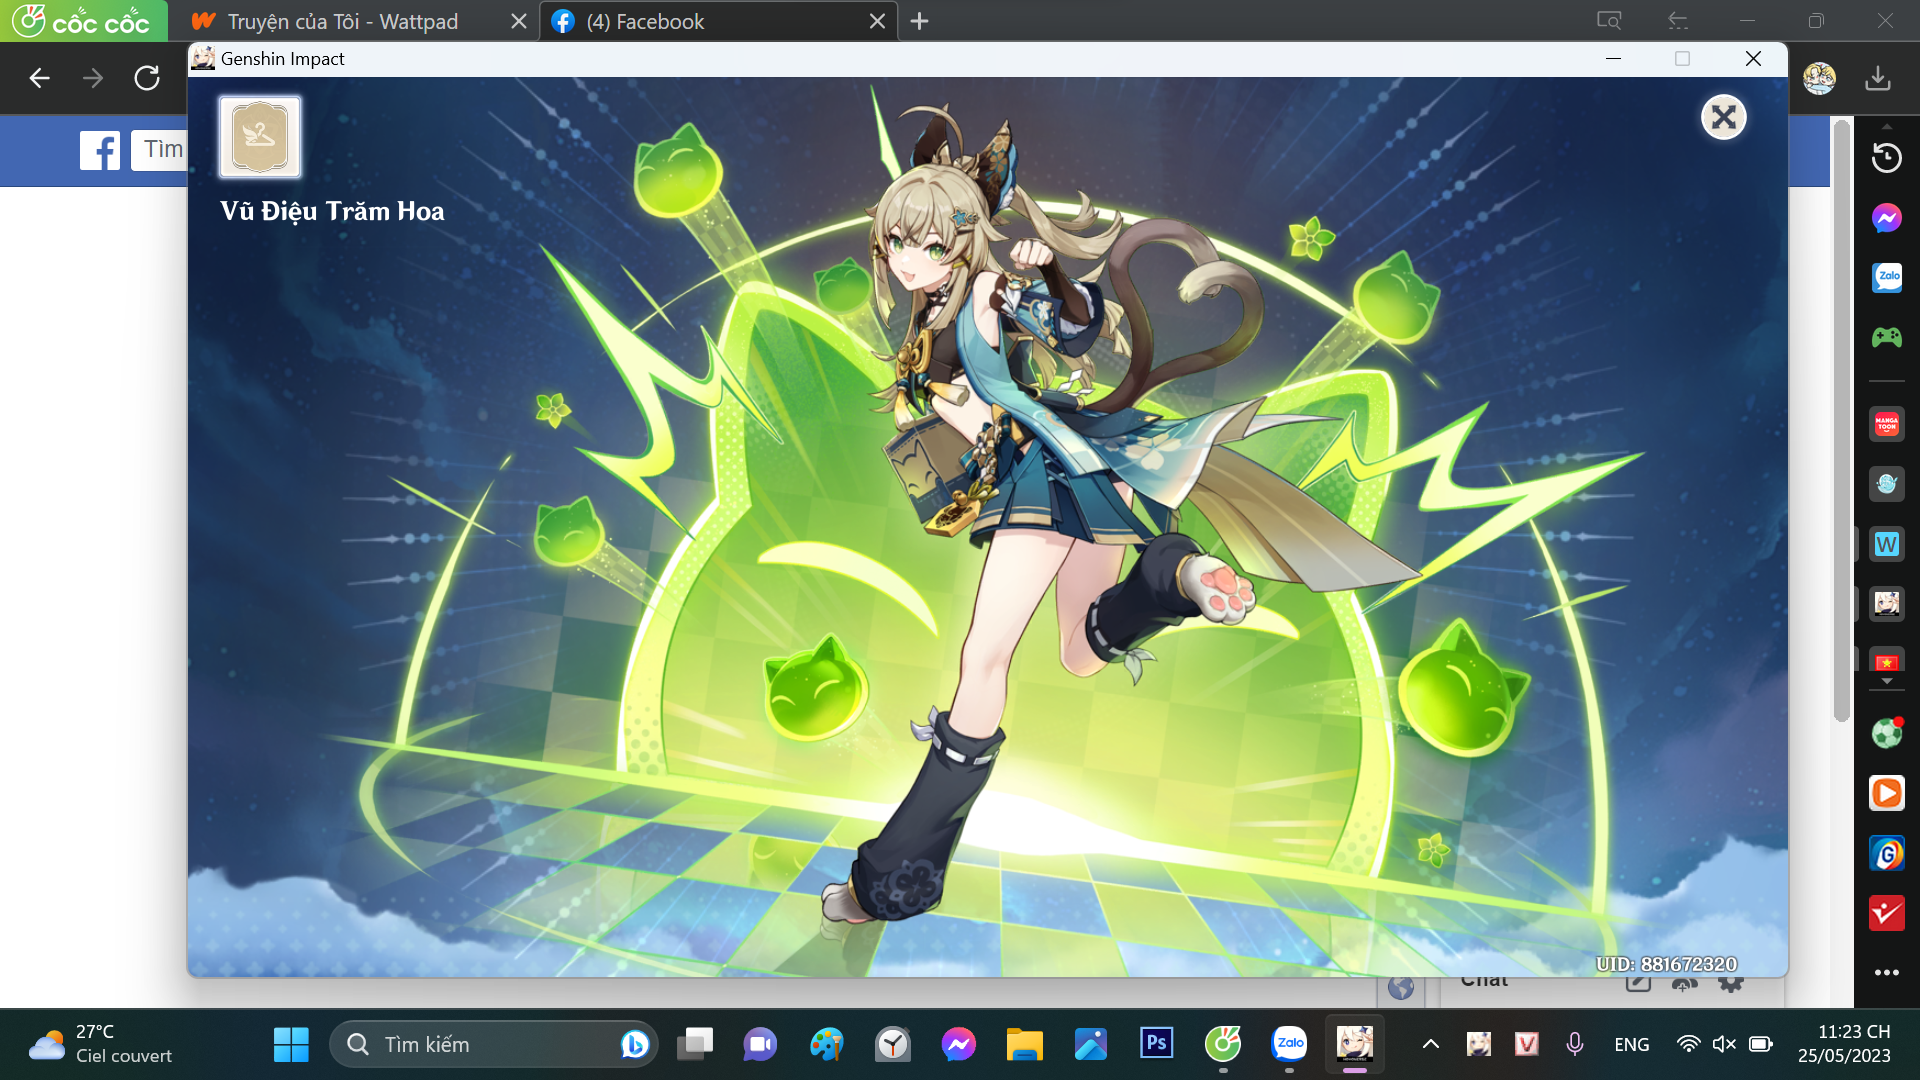Click the microphone icon in the system tray
1920x1080 pixels.
(1574, 1045)
